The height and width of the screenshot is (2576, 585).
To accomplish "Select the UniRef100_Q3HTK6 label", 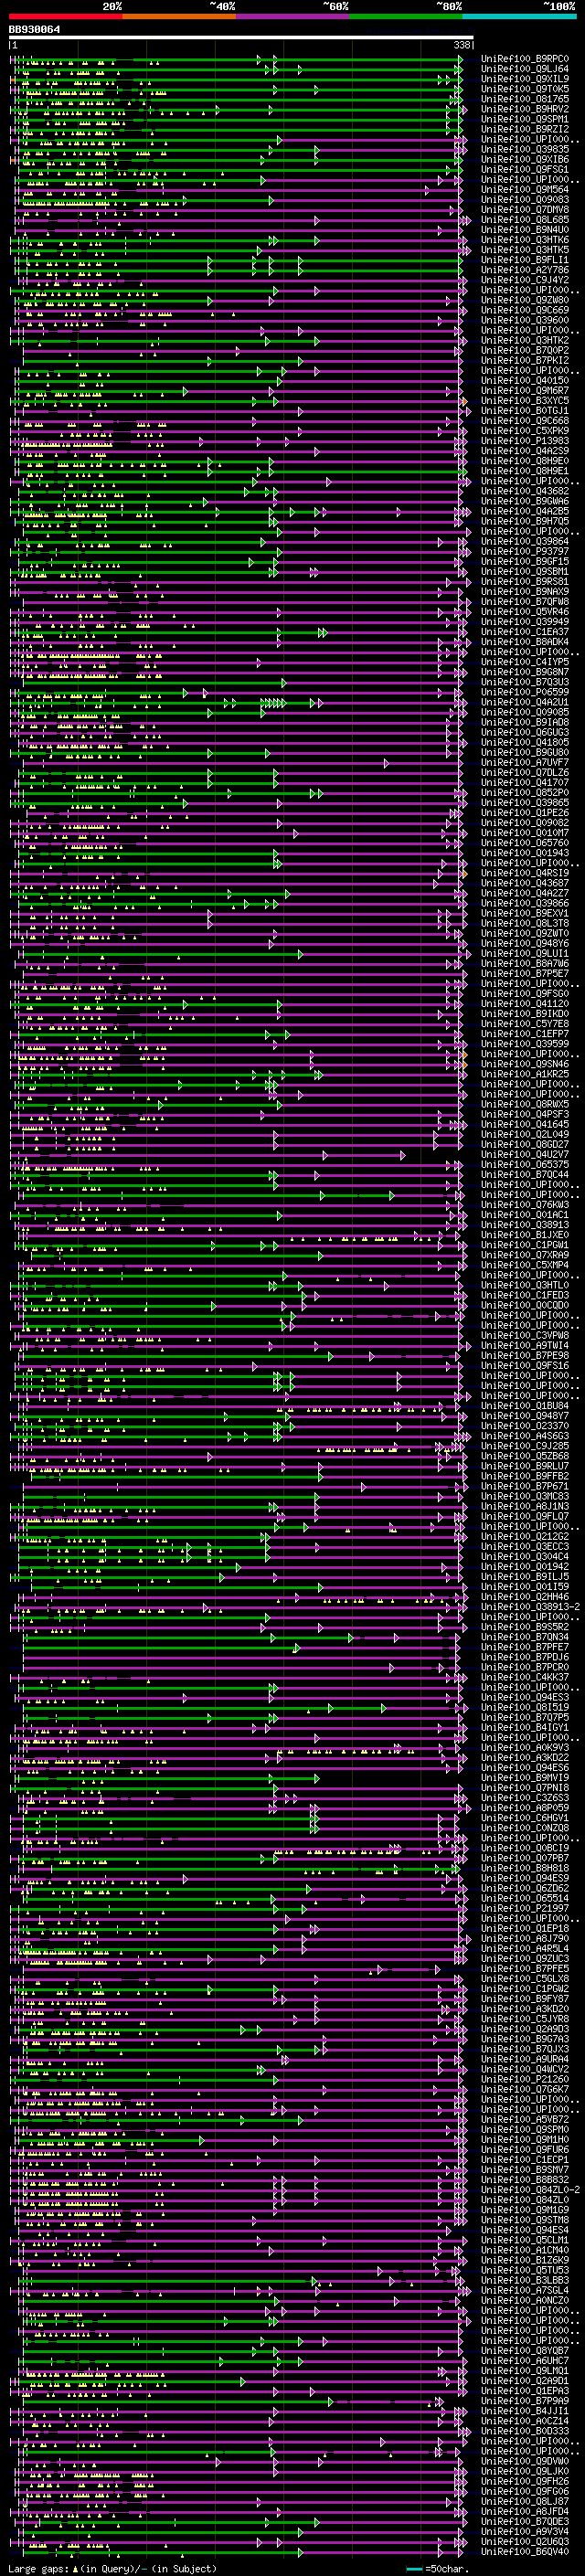I will coord(525,240).
